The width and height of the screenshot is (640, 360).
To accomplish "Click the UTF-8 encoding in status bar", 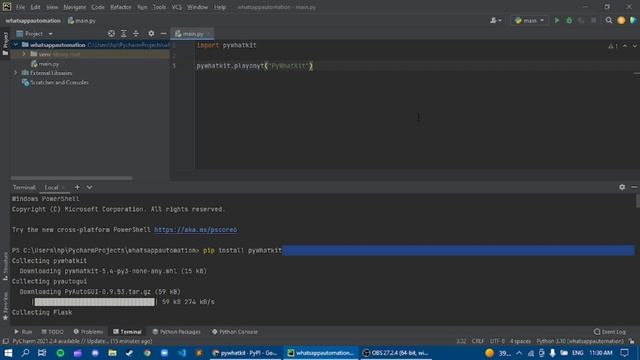I will (x=497, y=341).
